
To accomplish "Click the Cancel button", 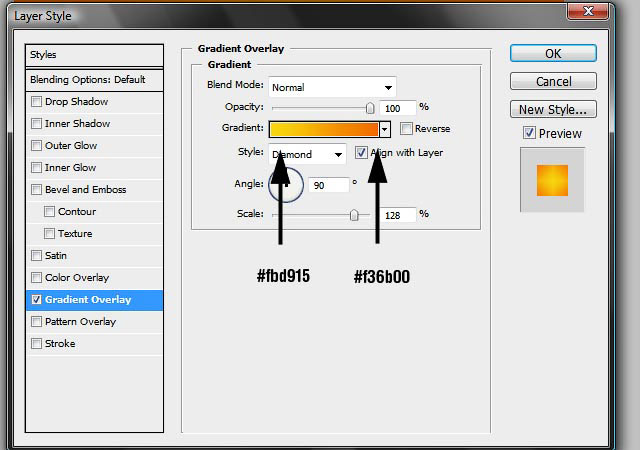I will [x=553, y=81].
